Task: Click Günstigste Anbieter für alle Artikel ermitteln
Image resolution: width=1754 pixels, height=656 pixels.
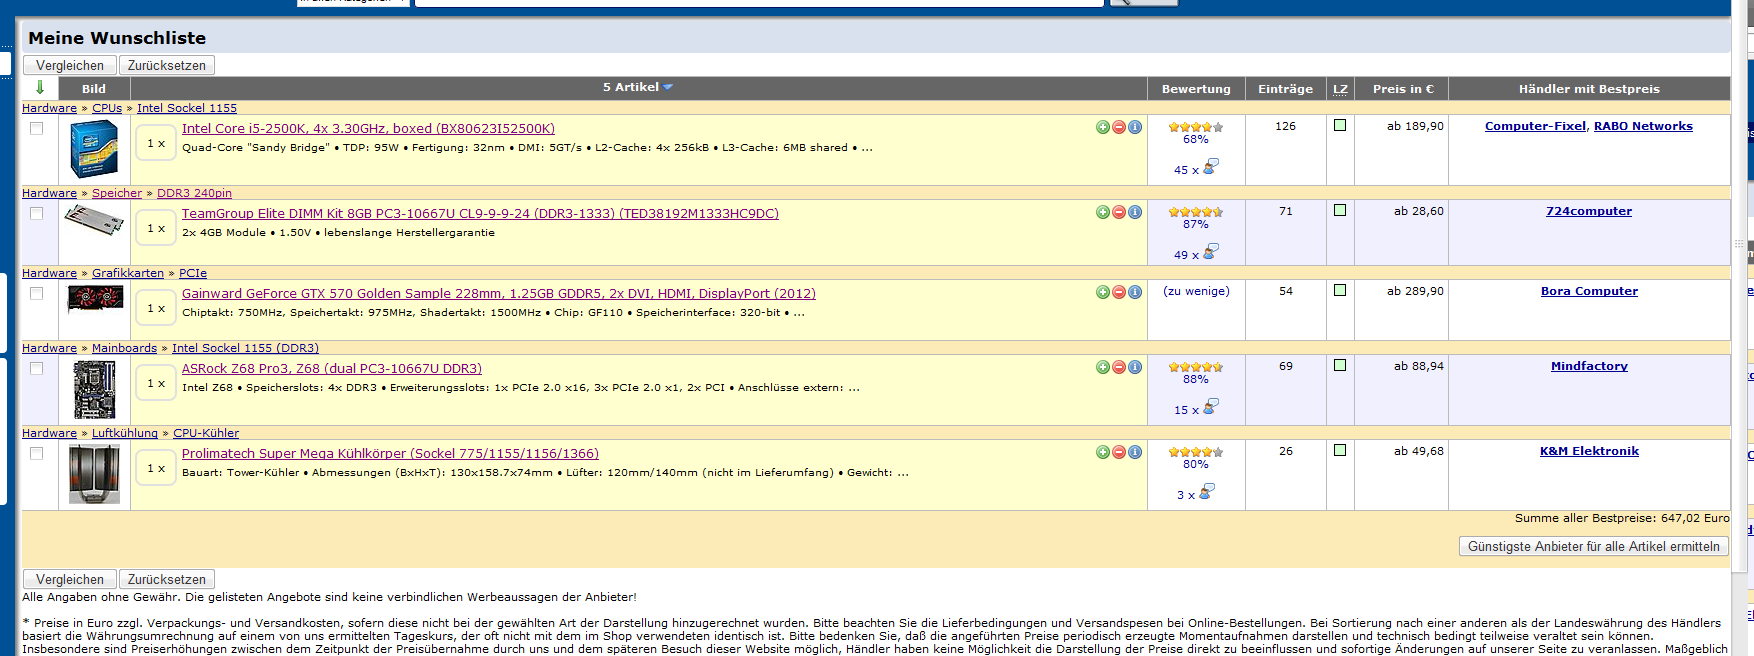Action: tap(1594, 546)
